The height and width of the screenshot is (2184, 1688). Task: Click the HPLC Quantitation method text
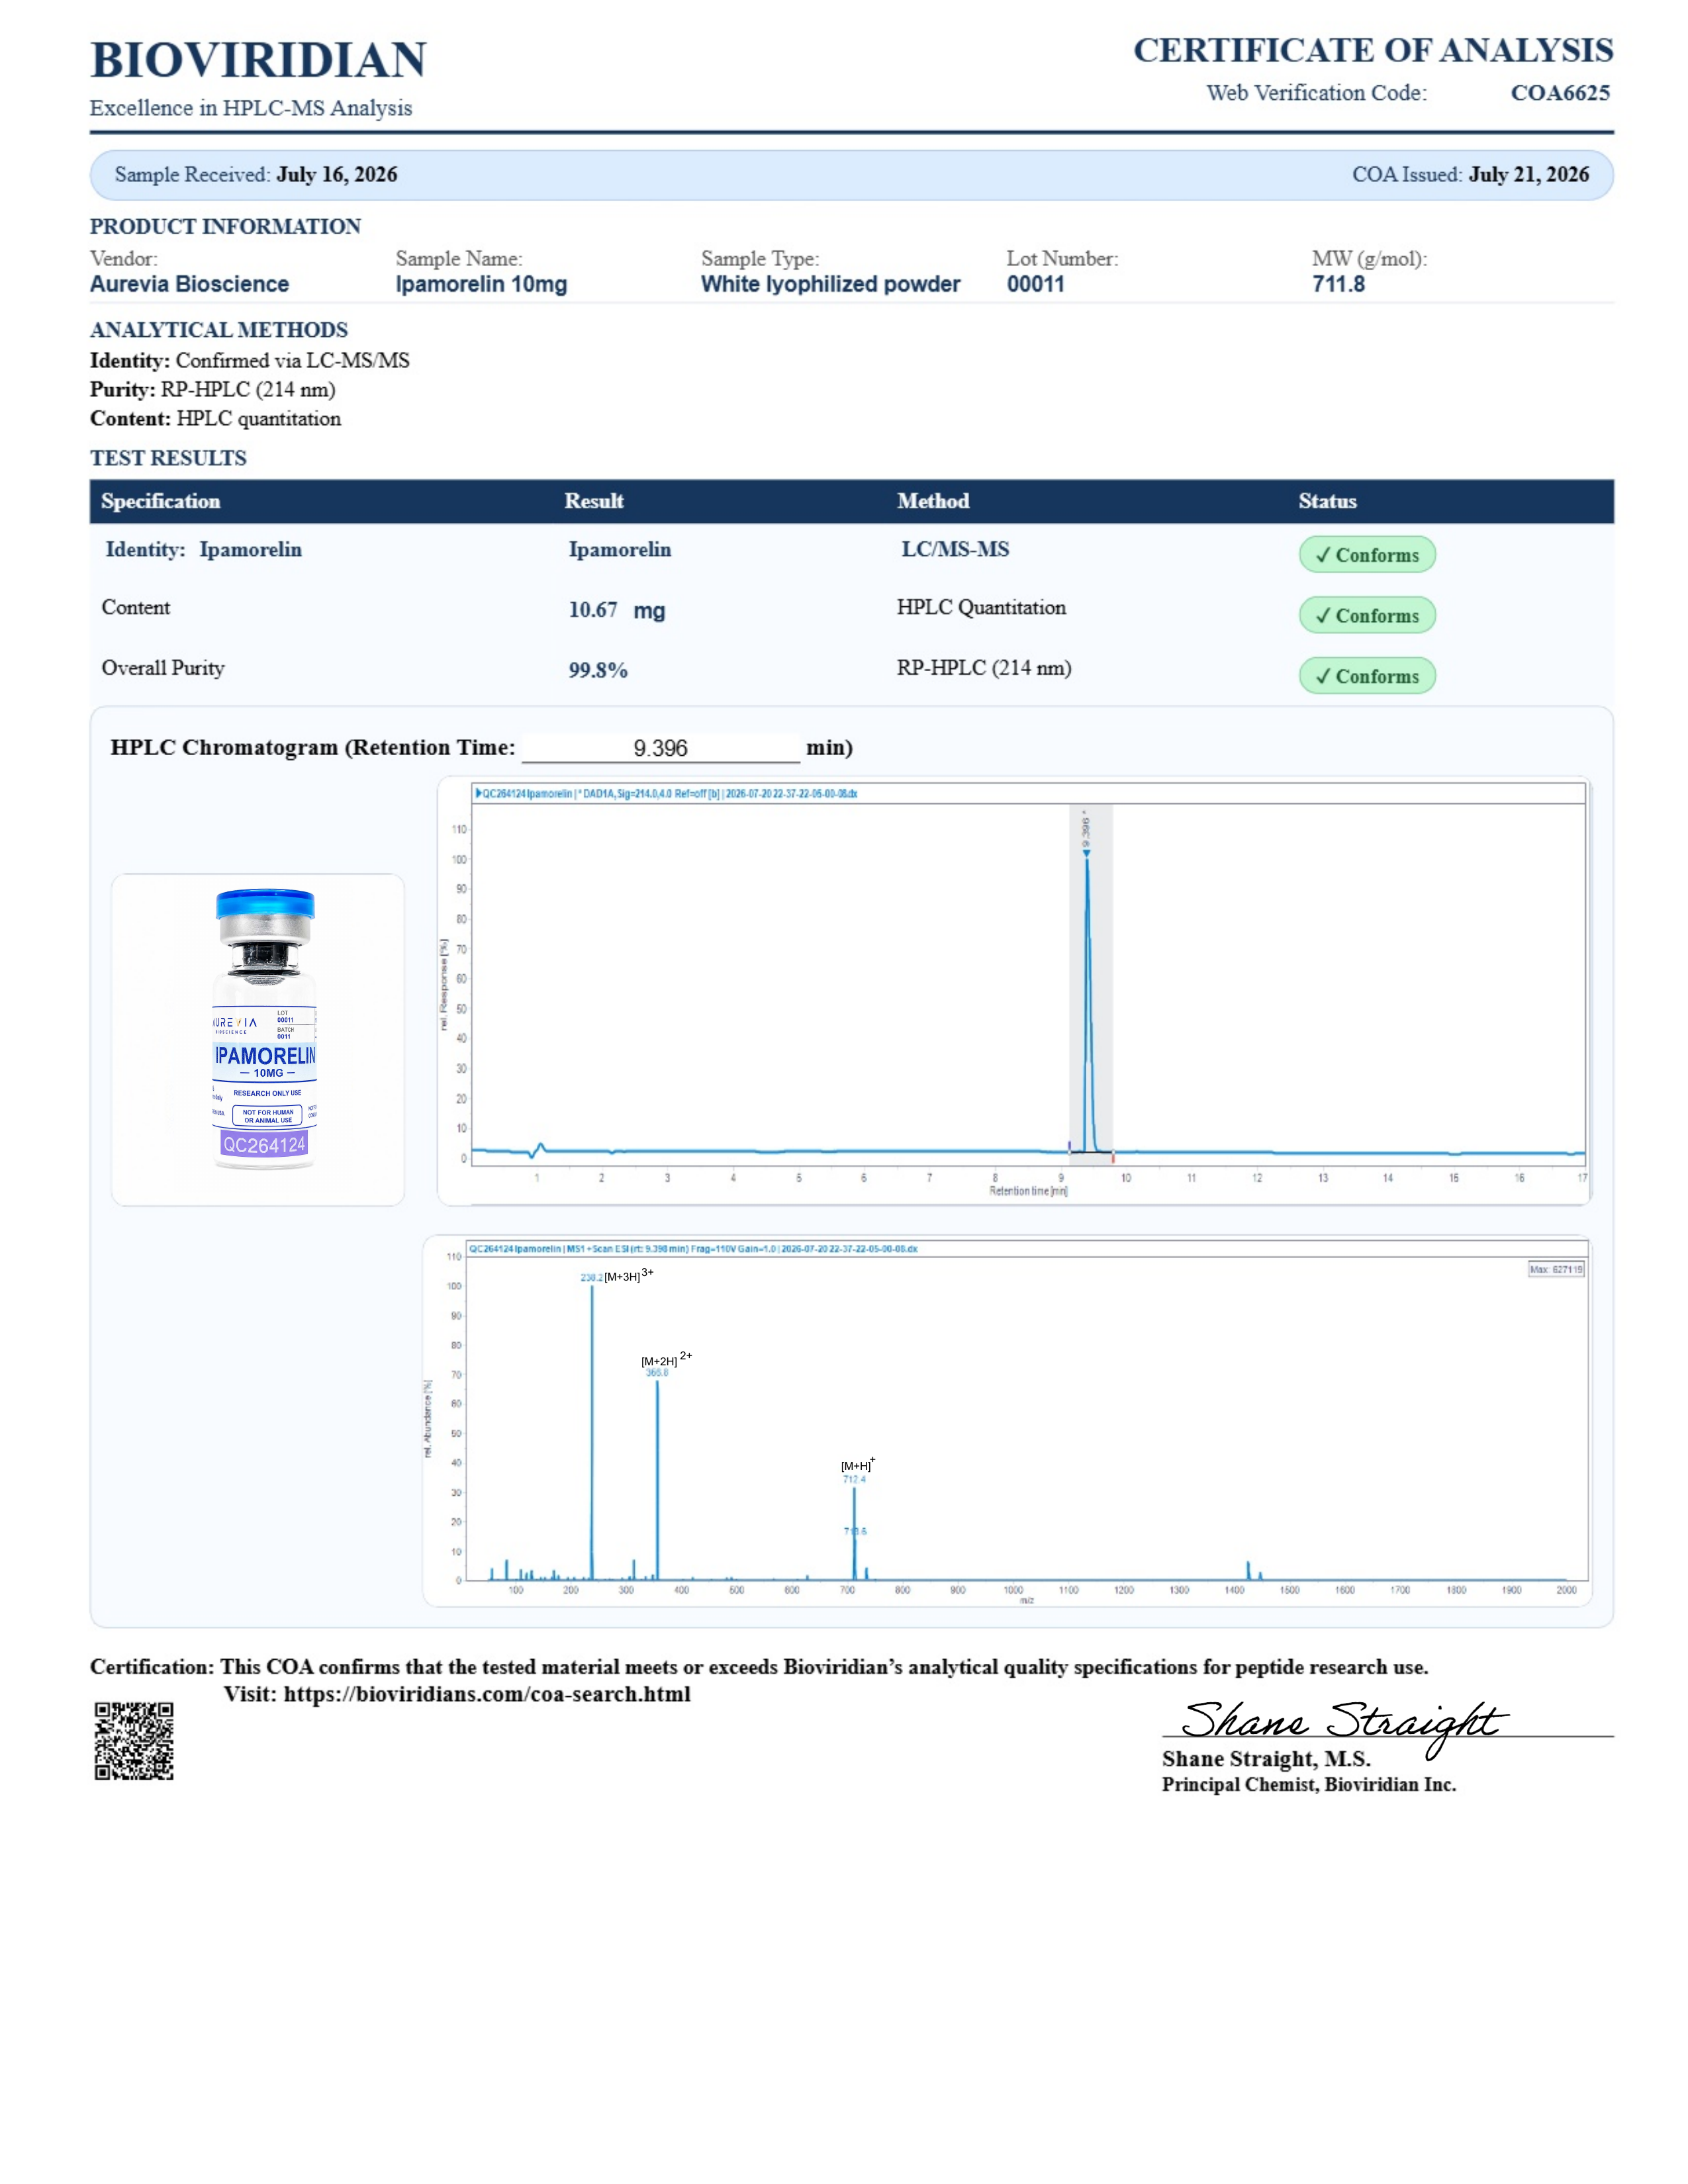(981, 608)
